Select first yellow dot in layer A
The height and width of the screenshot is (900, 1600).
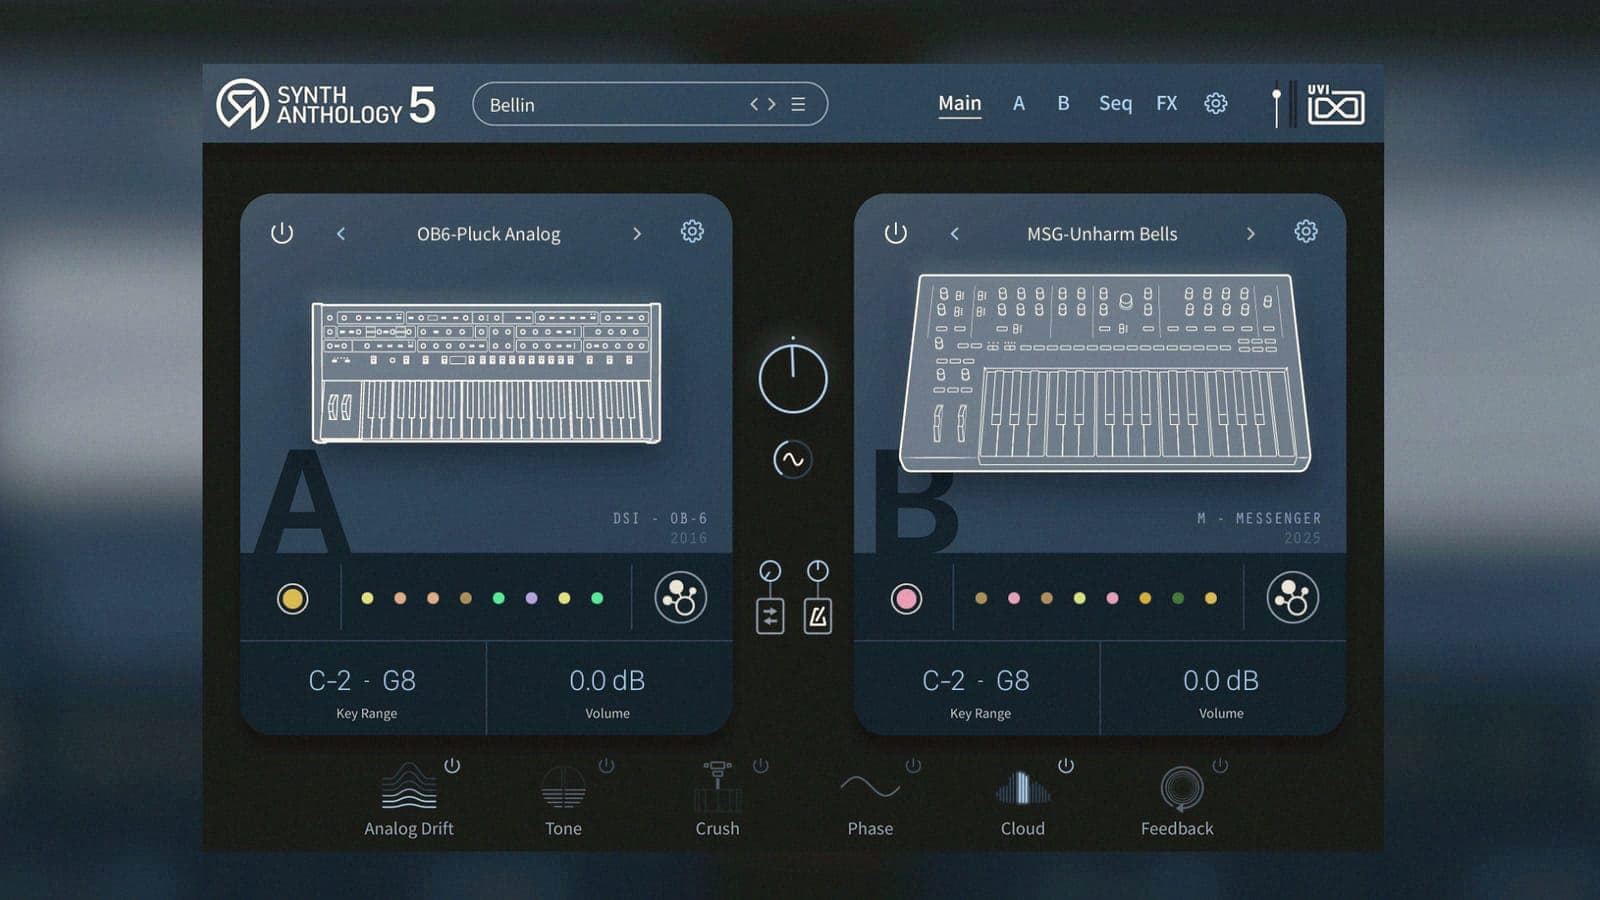point(367,598)
